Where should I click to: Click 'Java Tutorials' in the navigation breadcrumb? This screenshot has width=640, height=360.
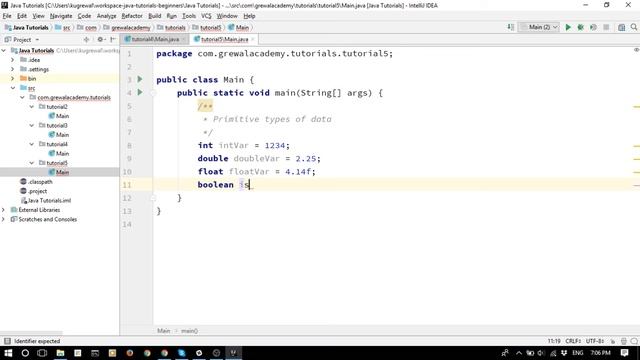(x=31, y=27)
